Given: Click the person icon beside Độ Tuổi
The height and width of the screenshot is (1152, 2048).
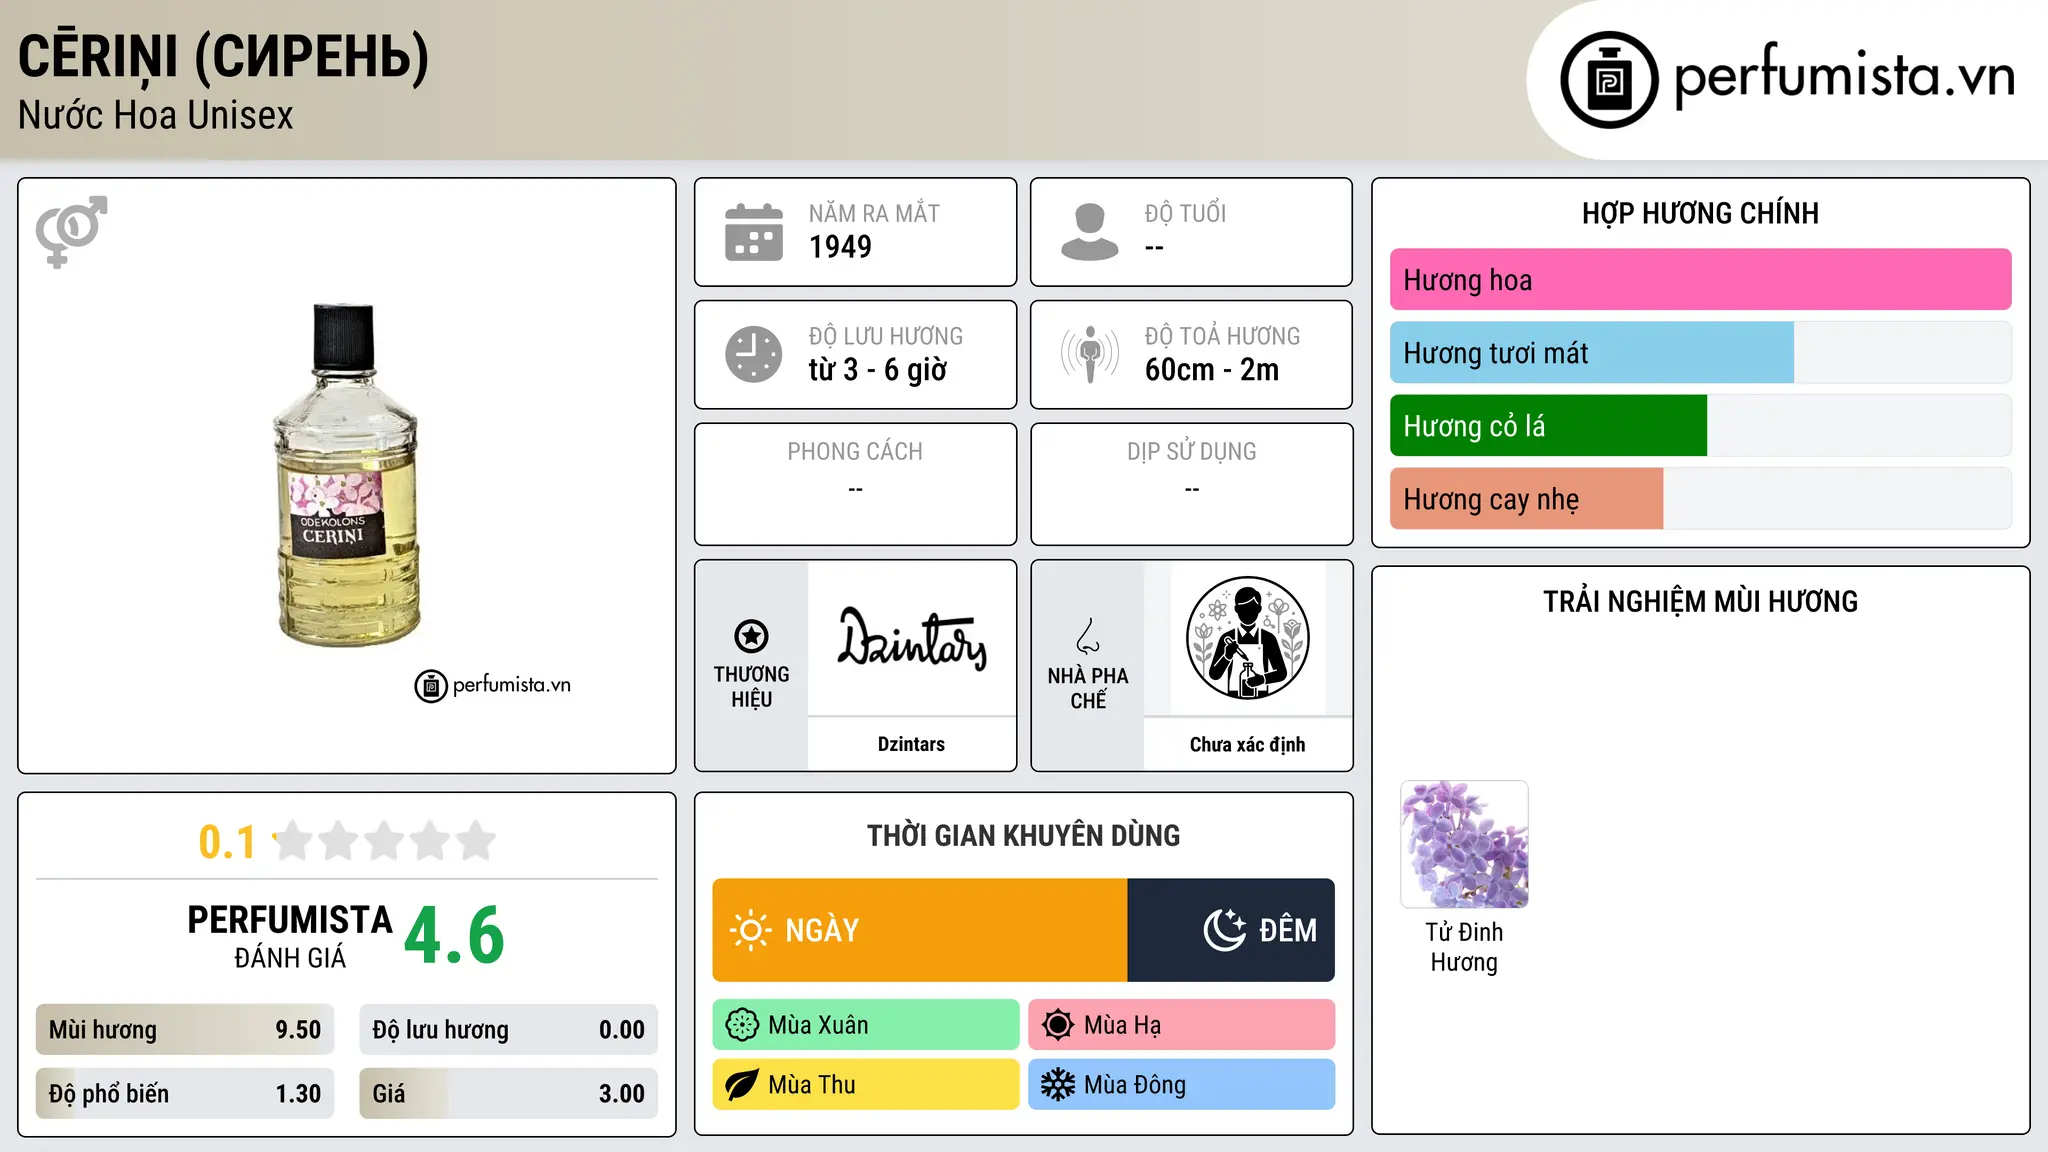Looking at the screenshot, I should 1089,232.
